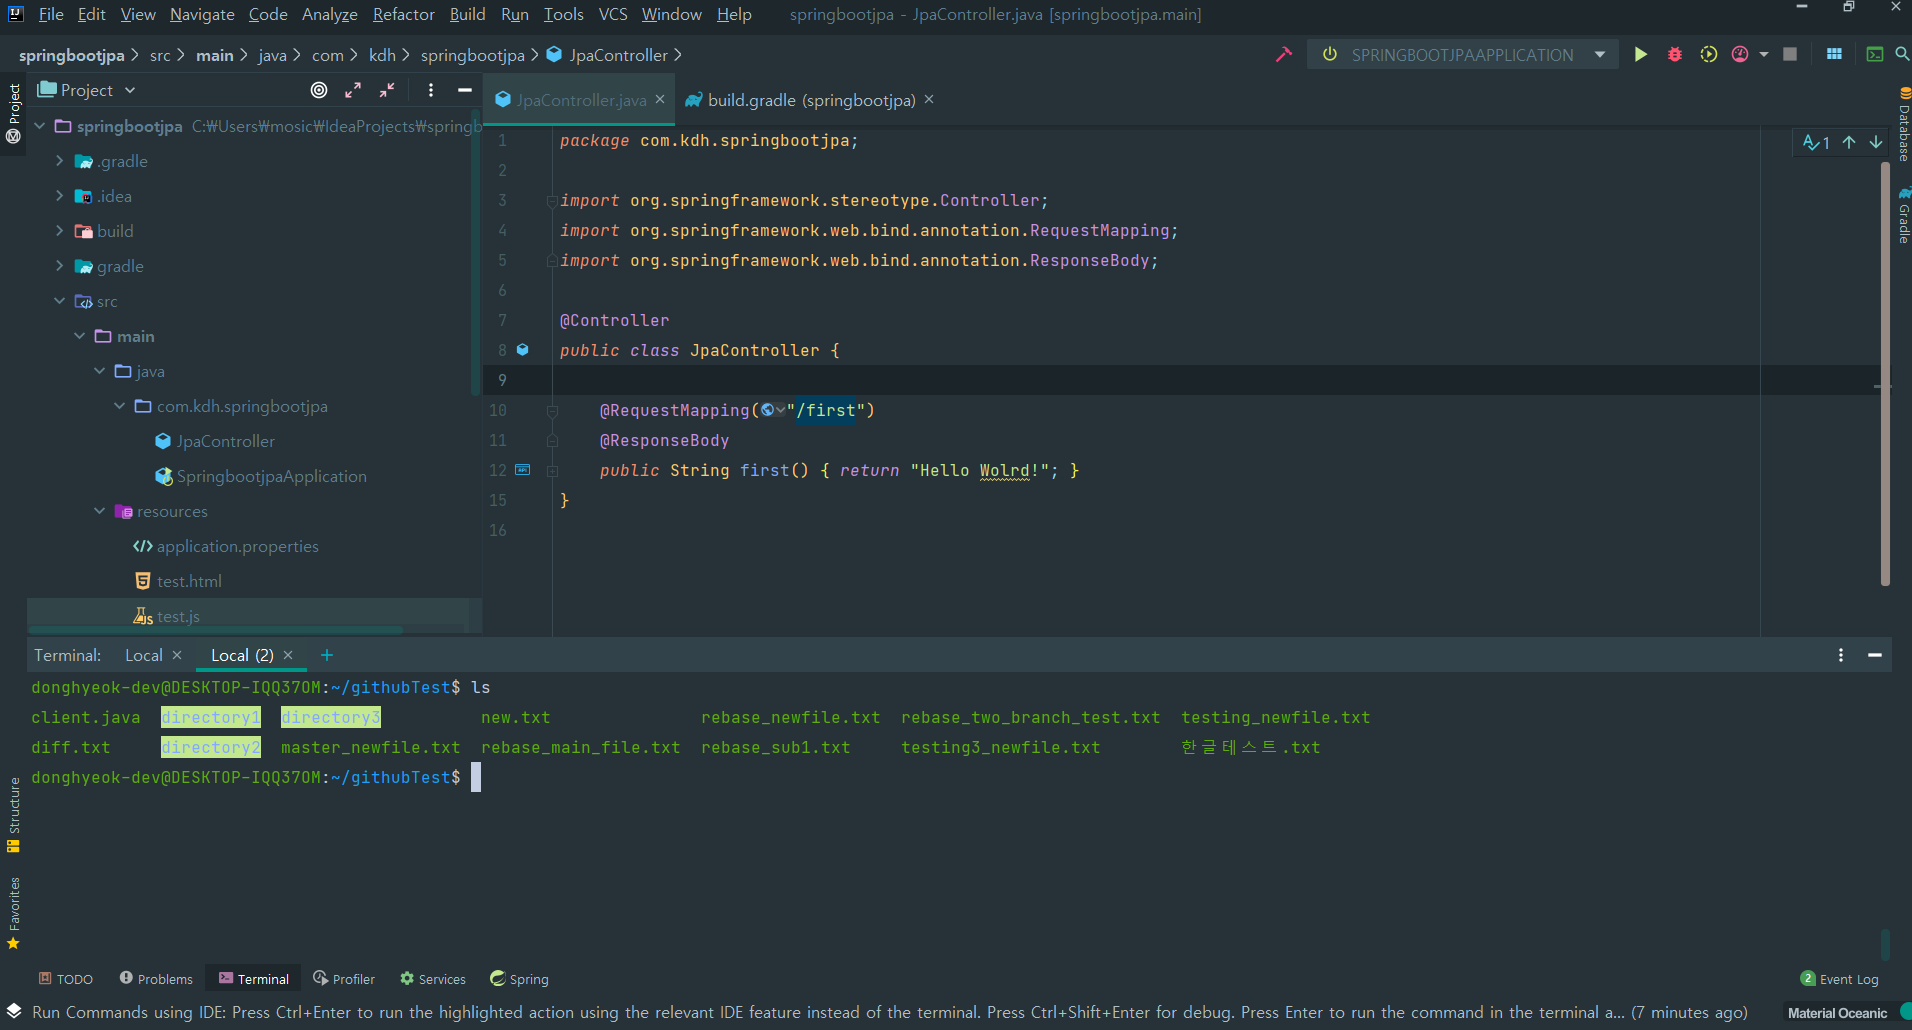The height and width of the screenshot is (1030, 1912).
Task: Close the JpaController.java tab
Action: point(660,99)
